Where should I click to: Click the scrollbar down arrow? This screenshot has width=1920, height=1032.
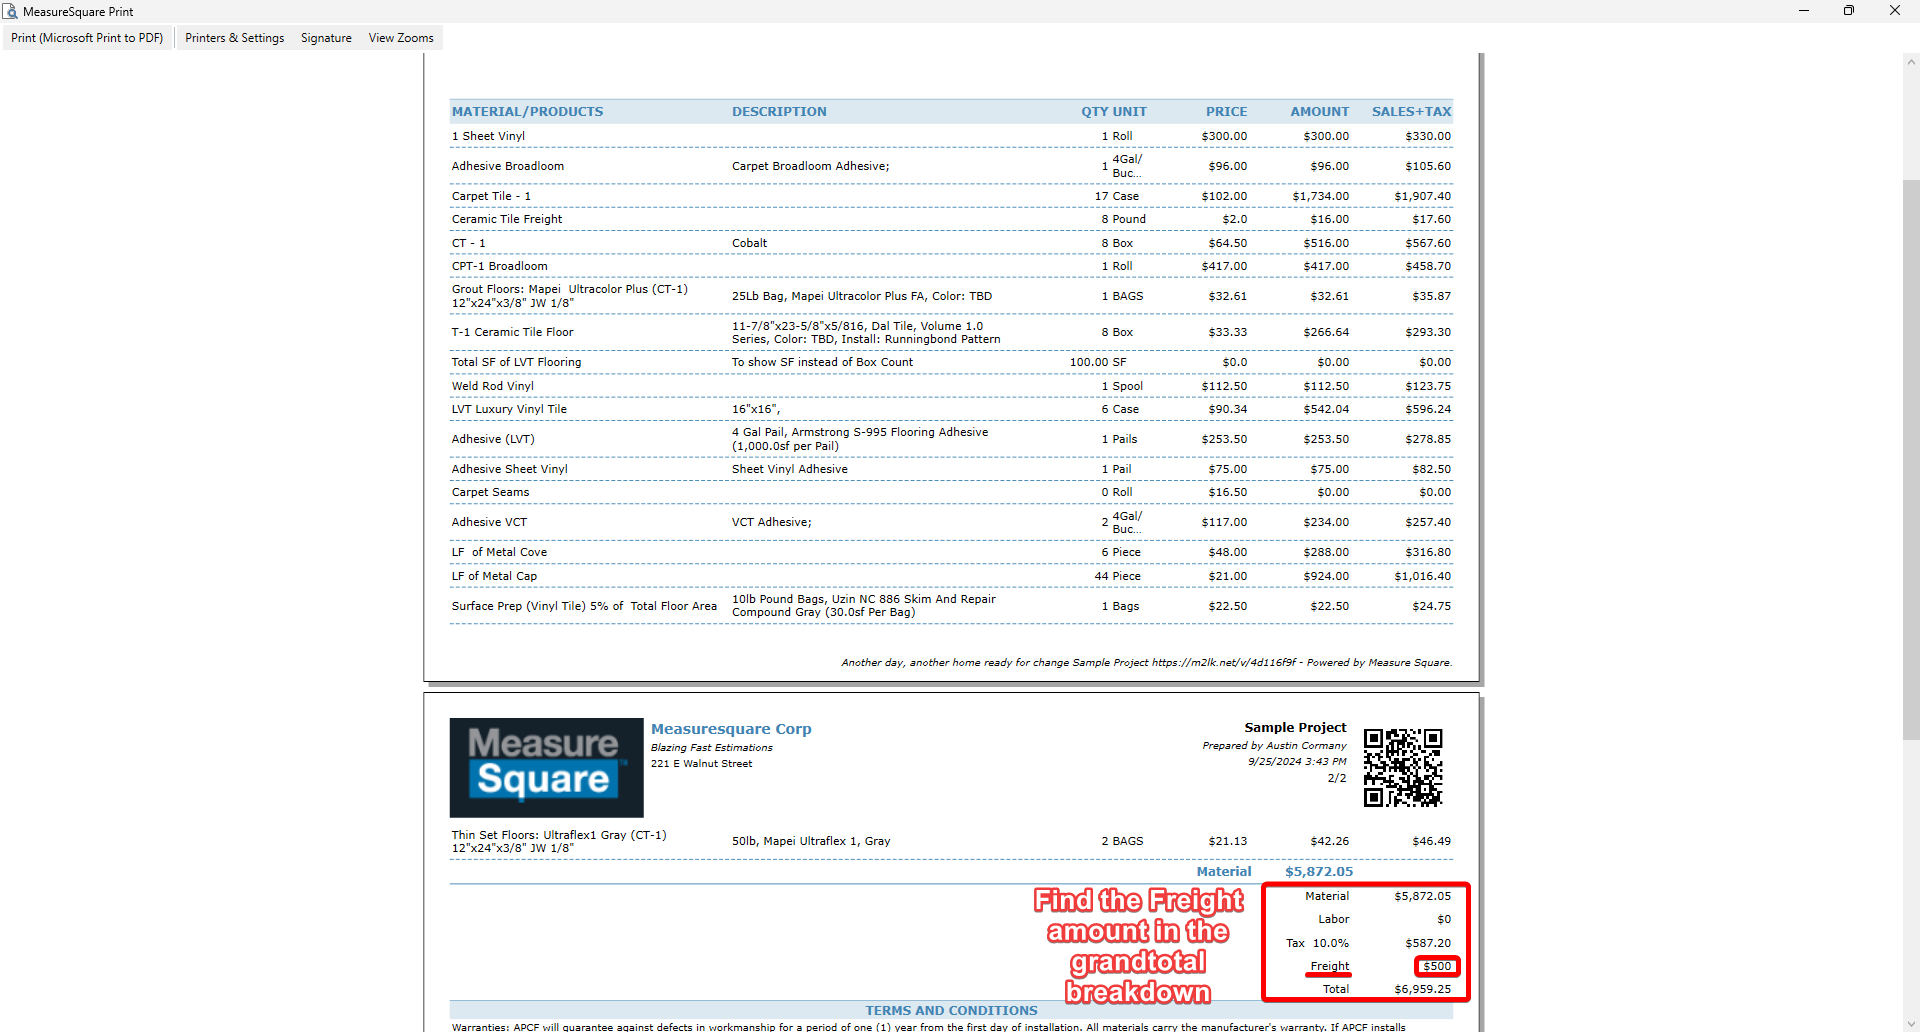point(1911,1024)
